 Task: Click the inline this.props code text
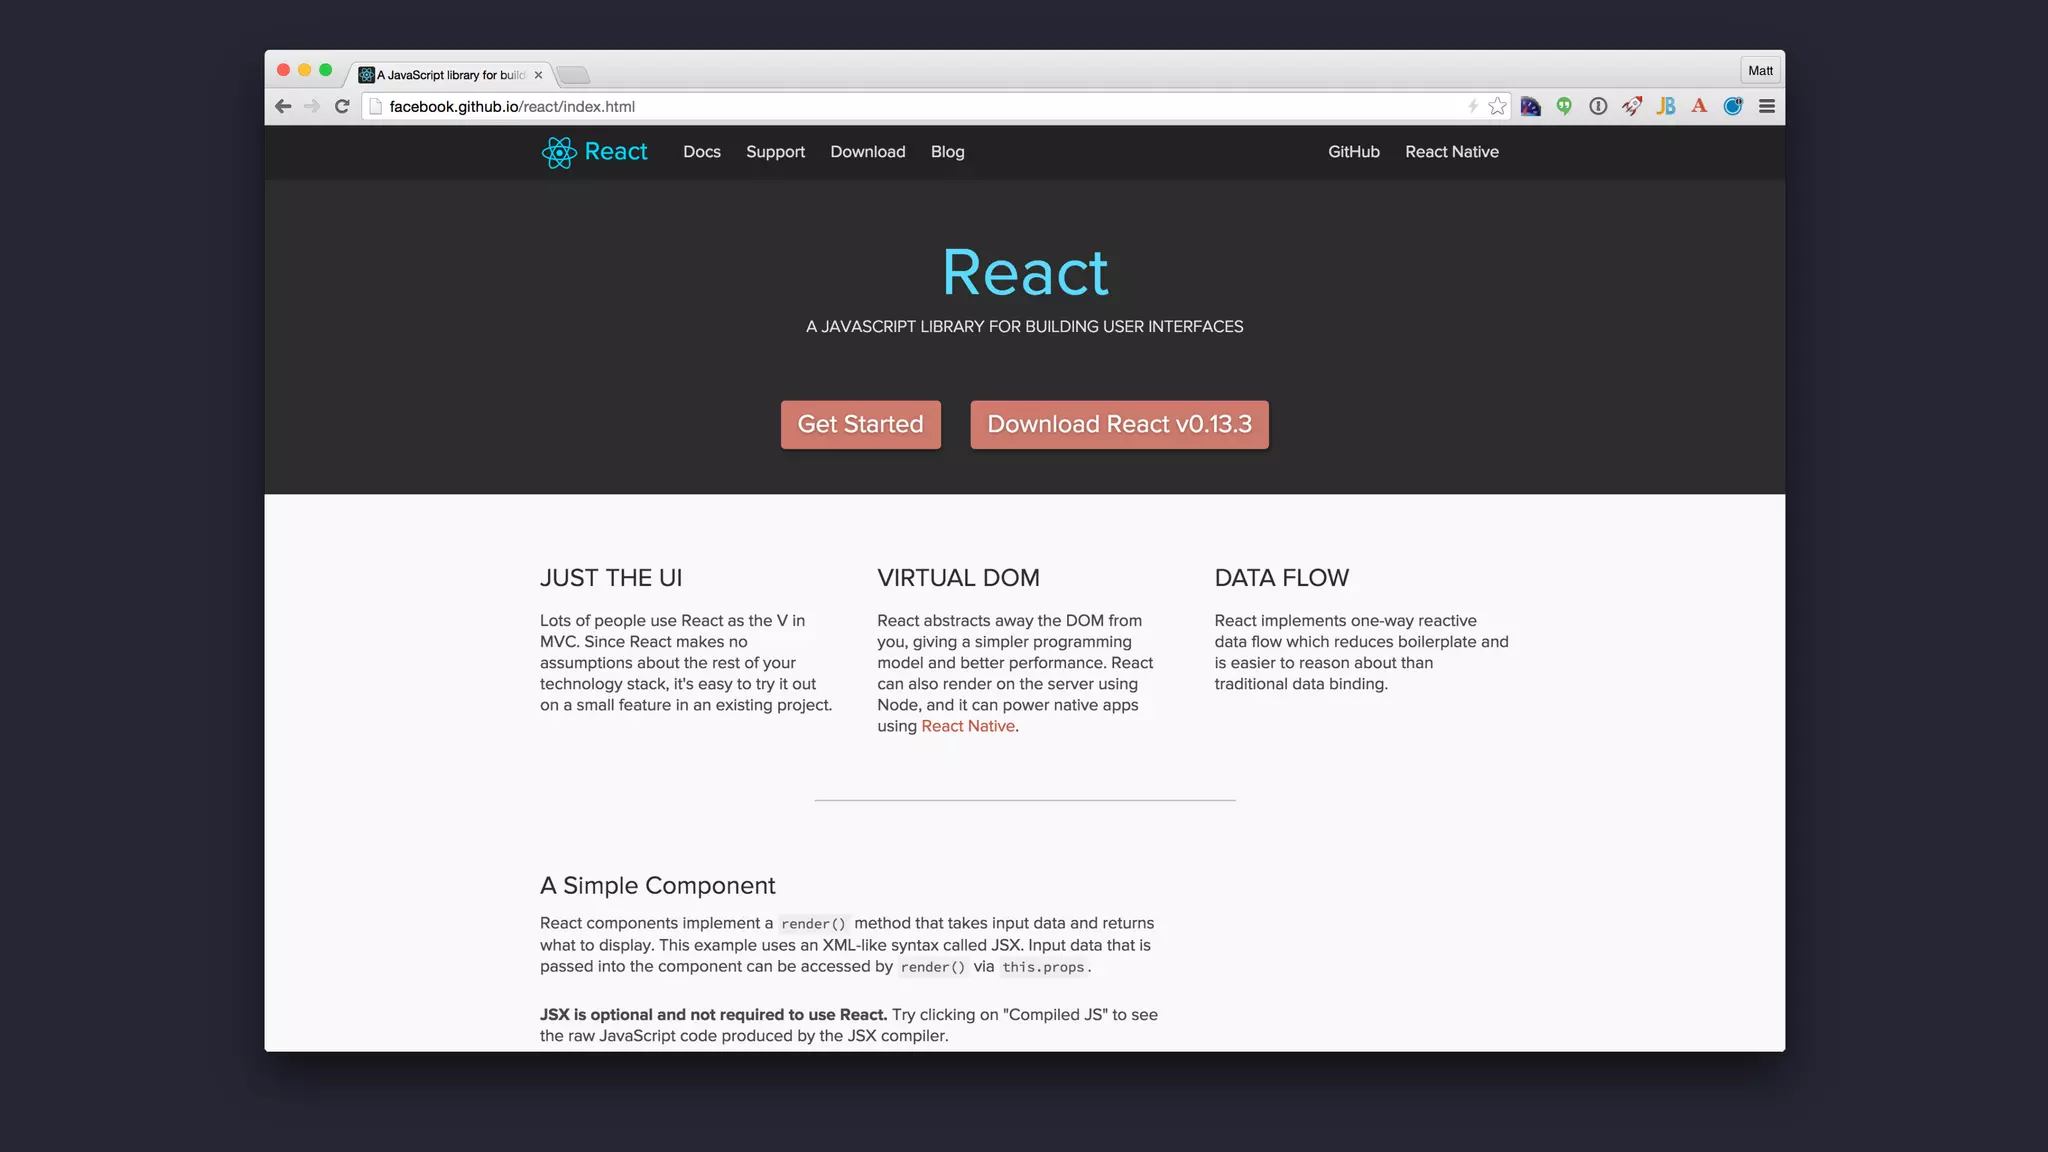[x=1043, y=967]
